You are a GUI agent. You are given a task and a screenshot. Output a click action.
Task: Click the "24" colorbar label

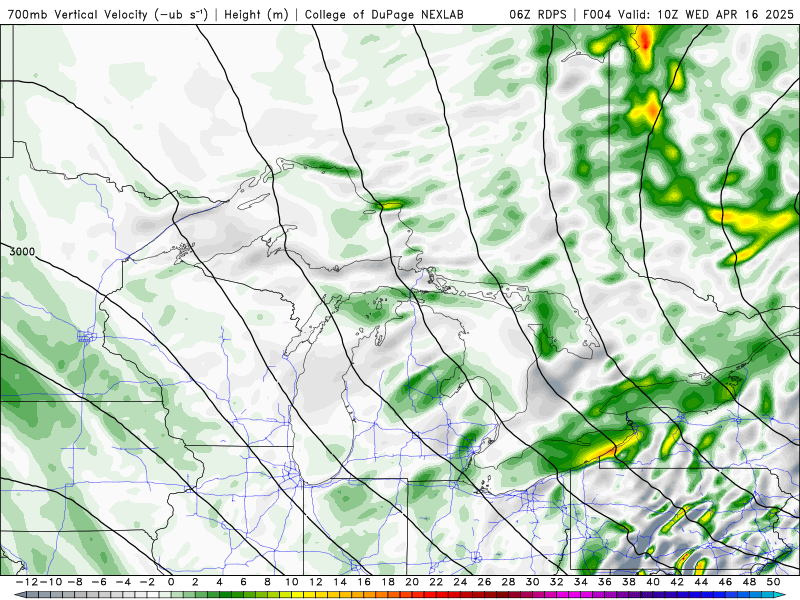pos(460,582)
